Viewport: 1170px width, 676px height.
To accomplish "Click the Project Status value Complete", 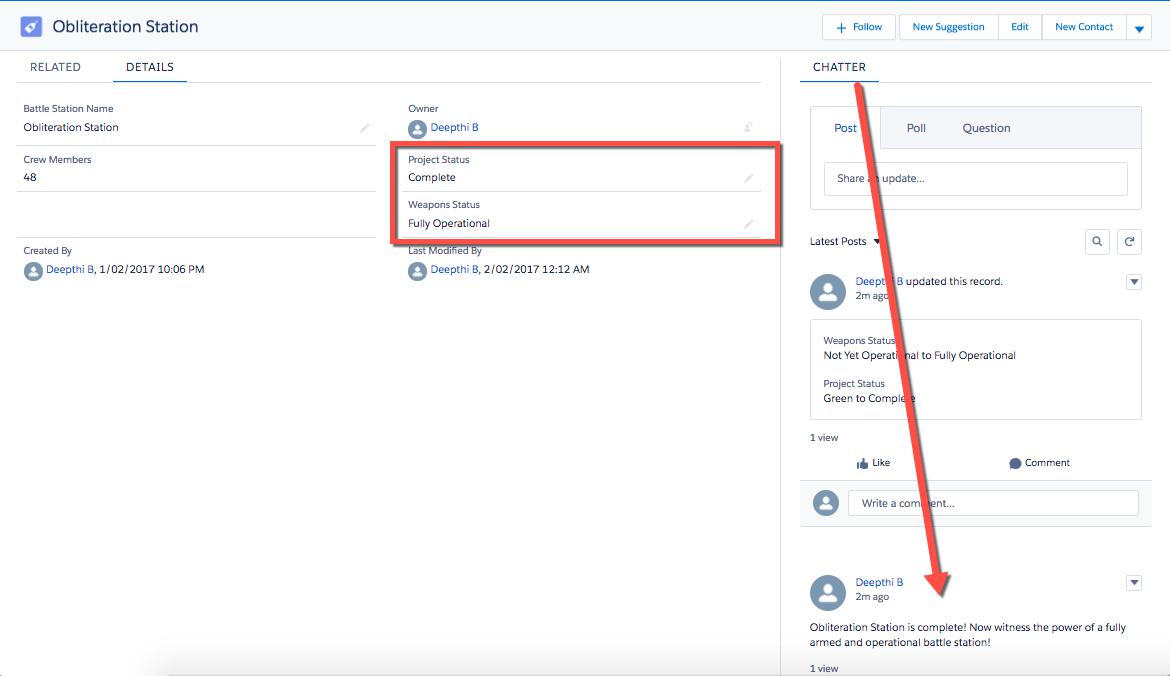I will (x=432, y=178).
